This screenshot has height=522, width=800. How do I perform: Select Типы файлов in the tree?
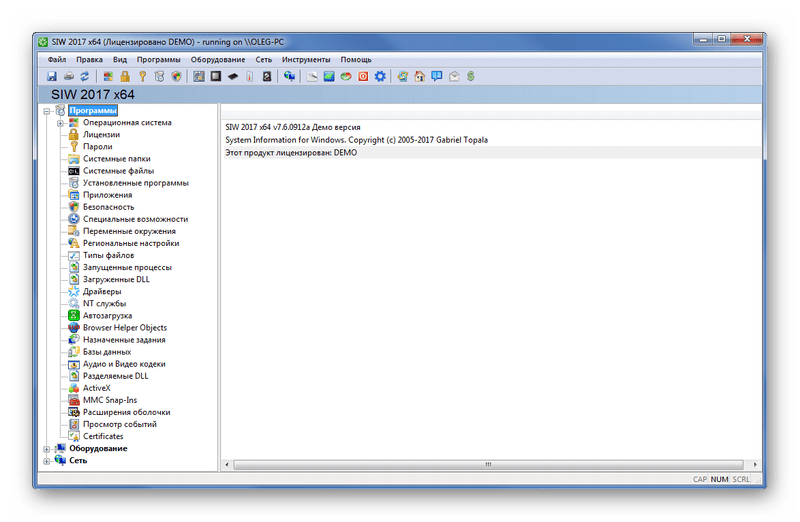[109, 256]
